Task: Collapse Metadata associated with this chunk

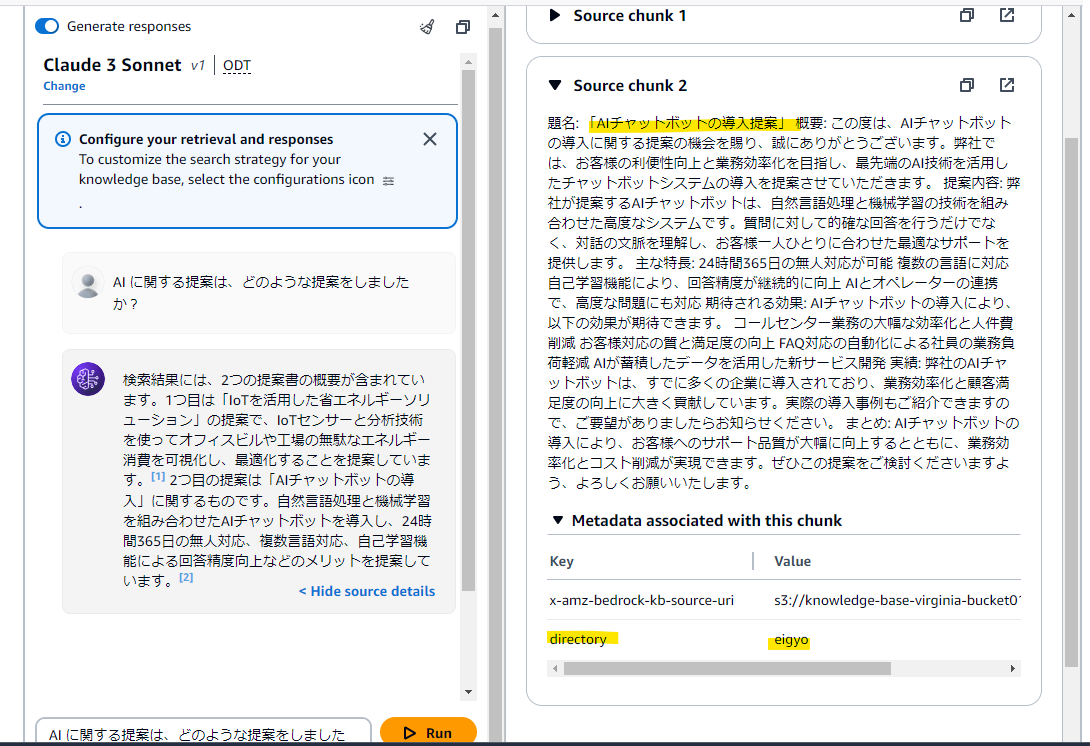Action: point(558,520)
